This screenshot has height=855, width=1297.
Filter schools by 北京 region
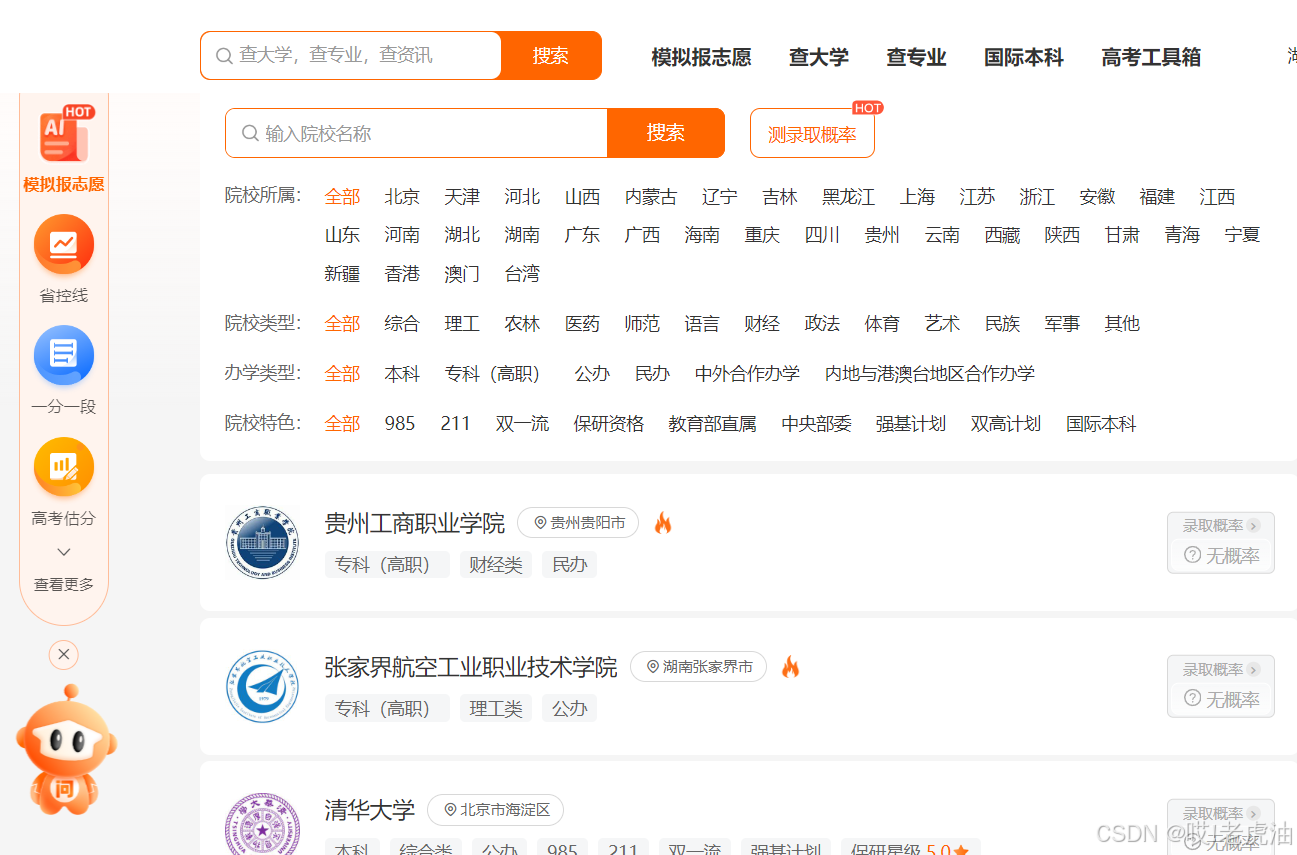tap(402, 197)
